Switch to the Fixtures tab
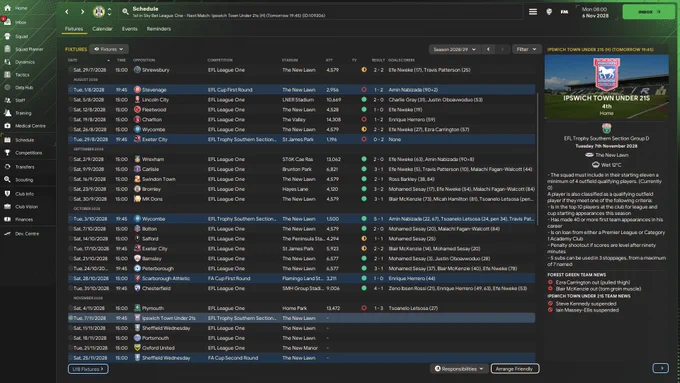Image resolution: width=680 pixels, height=383 pixels. [74, 29]
